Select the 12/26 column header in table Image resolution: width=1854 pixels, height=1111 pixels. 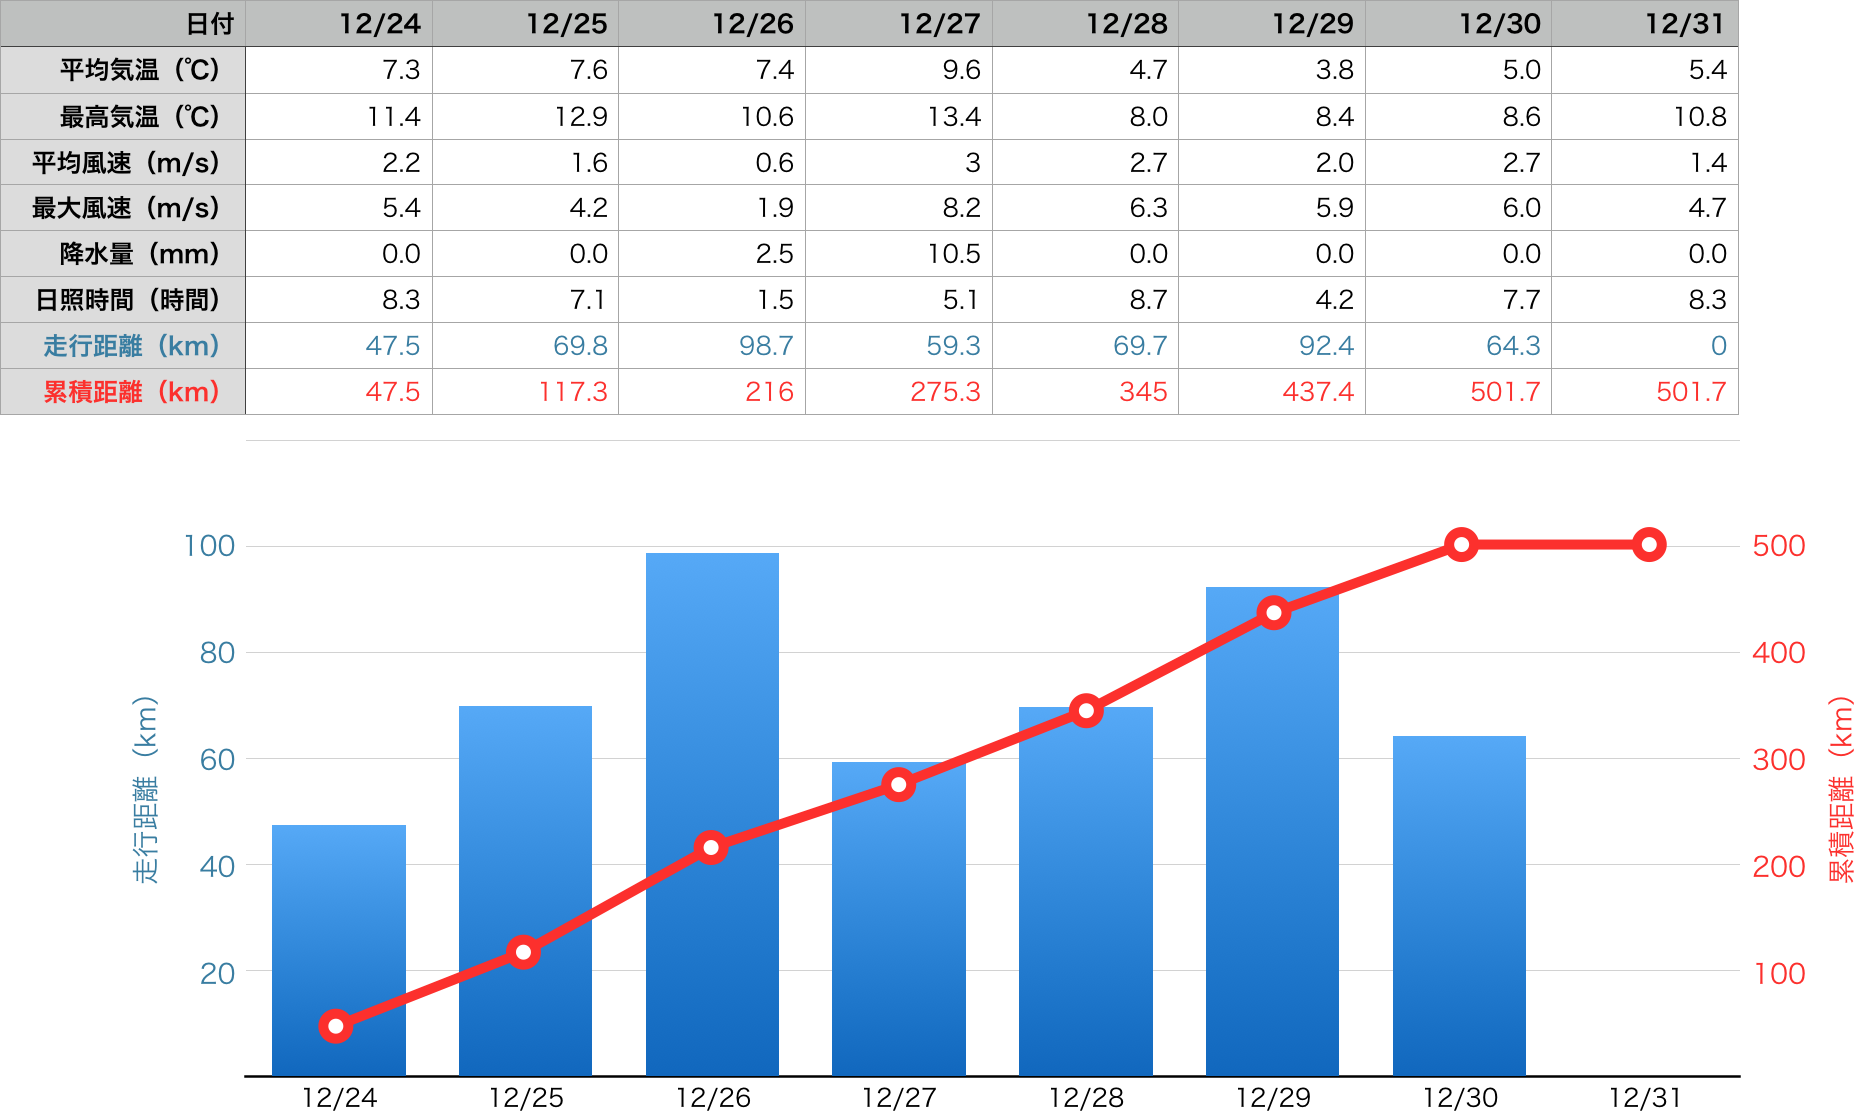(x=712, y=23)
